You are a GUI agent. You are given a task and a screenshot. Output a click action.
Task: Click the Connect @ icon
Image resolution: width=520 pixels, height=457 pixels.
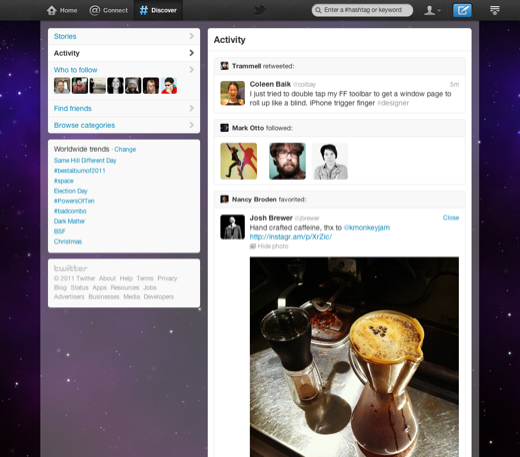point(95,10)
